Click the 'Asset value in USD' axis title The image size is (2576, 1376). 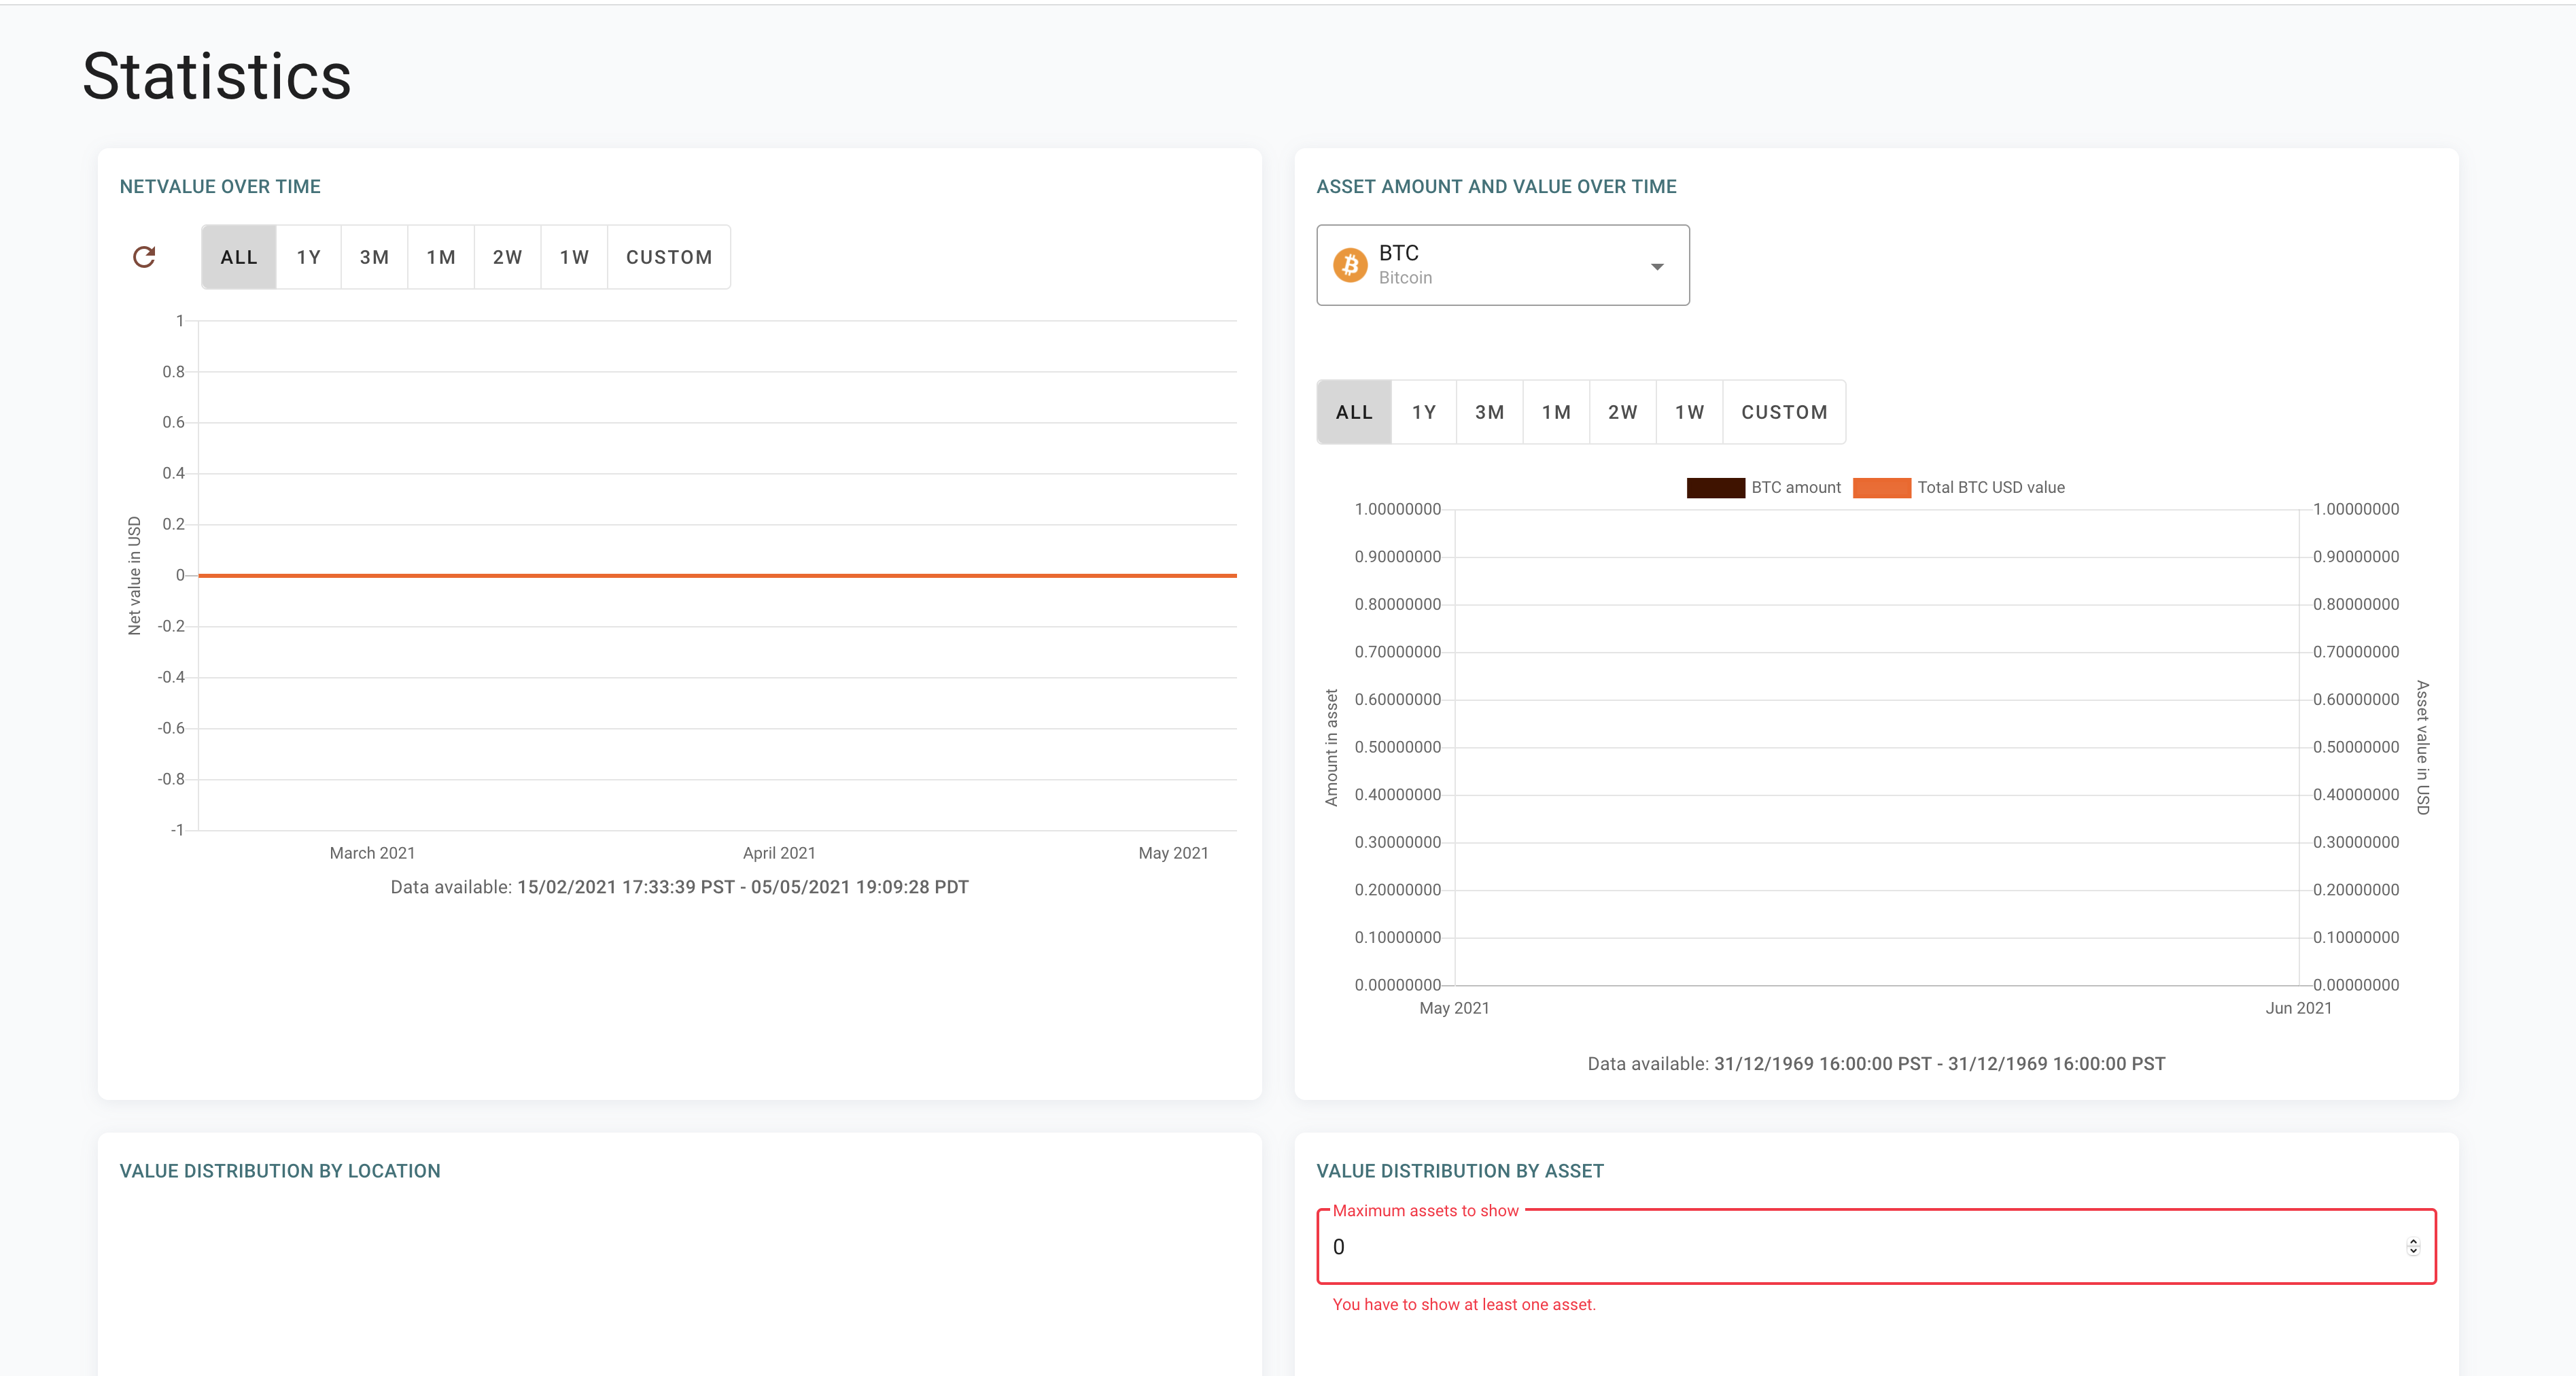[2422, 747]
